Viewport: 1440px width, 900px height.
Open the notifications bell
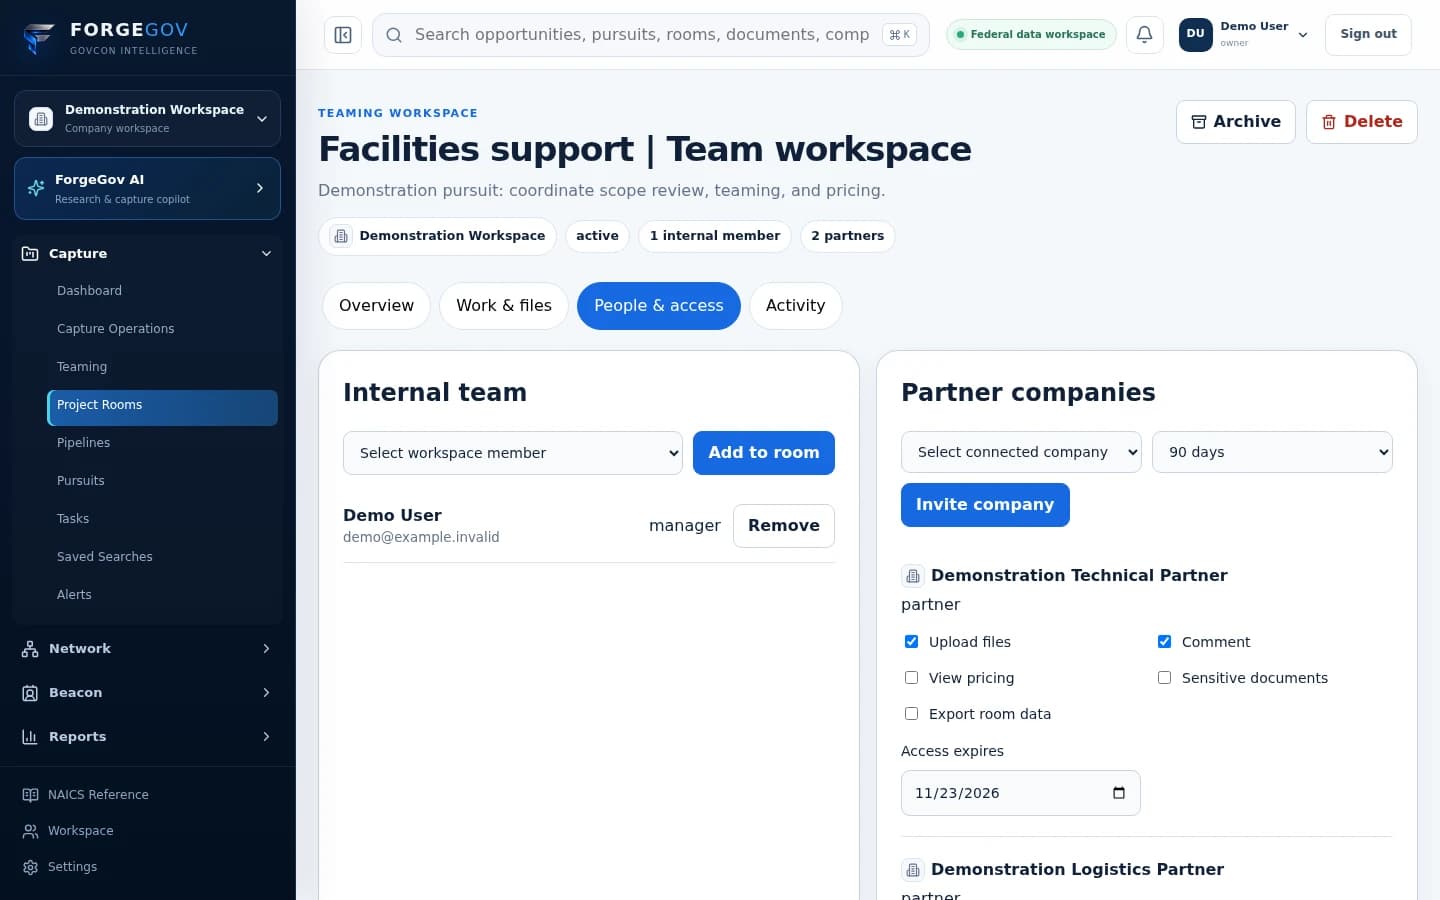1145,34
